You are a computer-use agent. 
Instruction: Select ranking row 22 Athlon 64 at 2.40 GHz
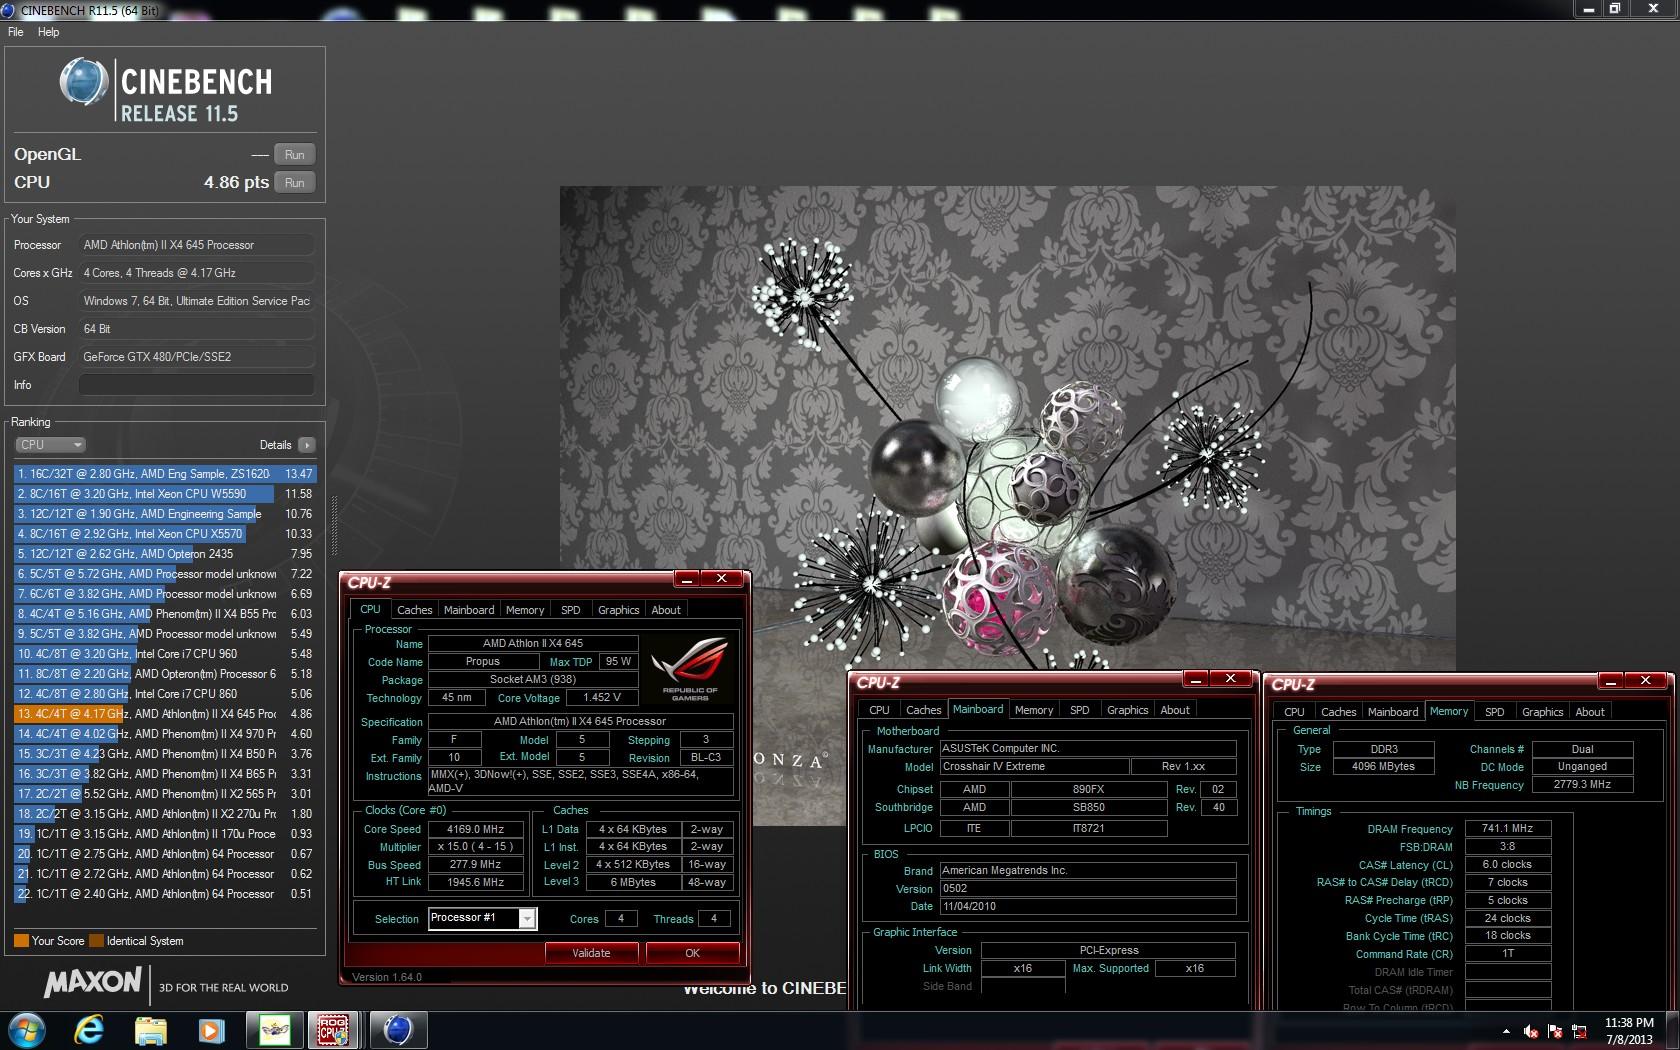(x=165, y=894)
